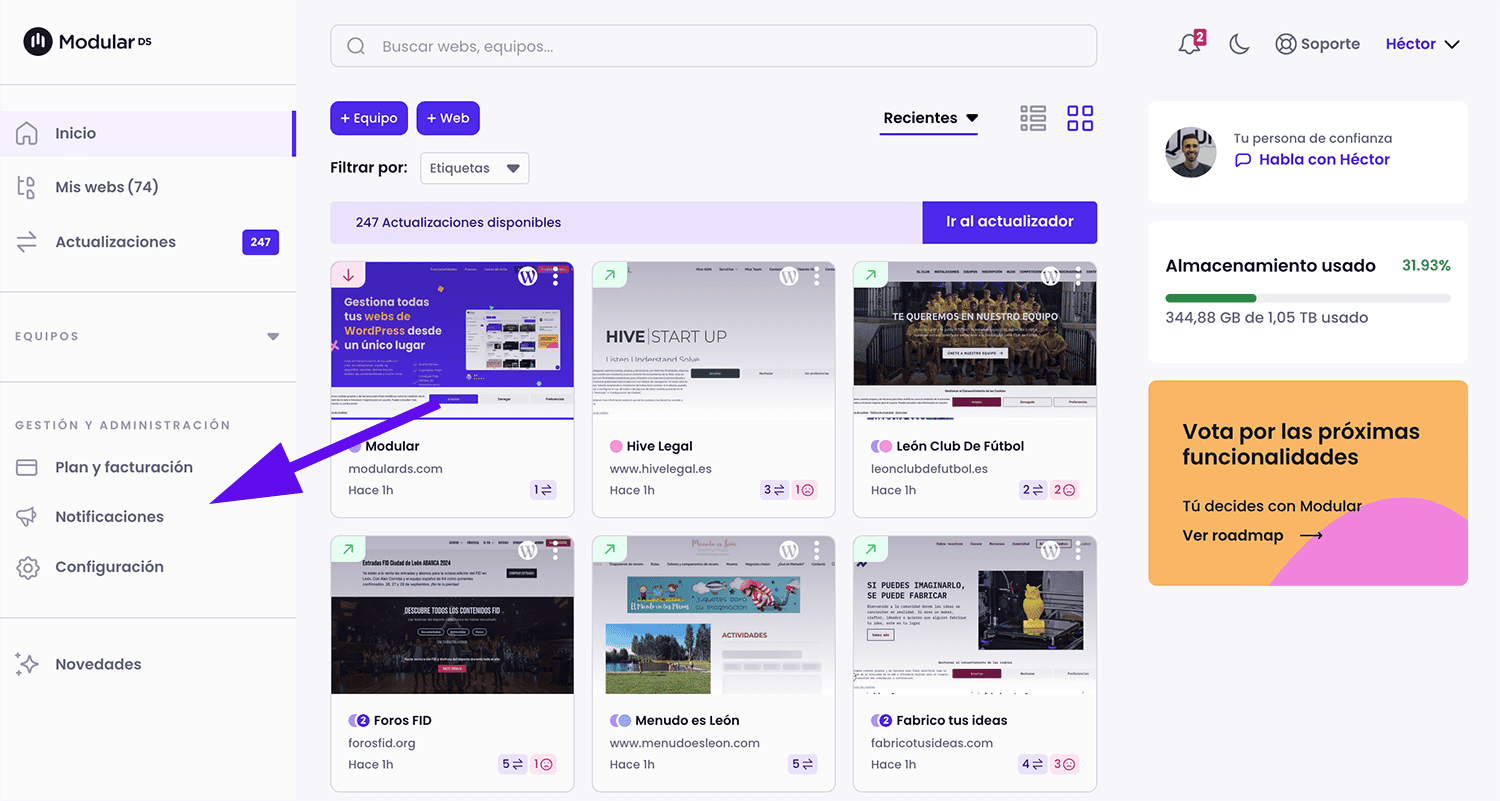Click the Ver roadmap link
The height and width of the screenshot is (801, 1500).
click(1252, 536)
